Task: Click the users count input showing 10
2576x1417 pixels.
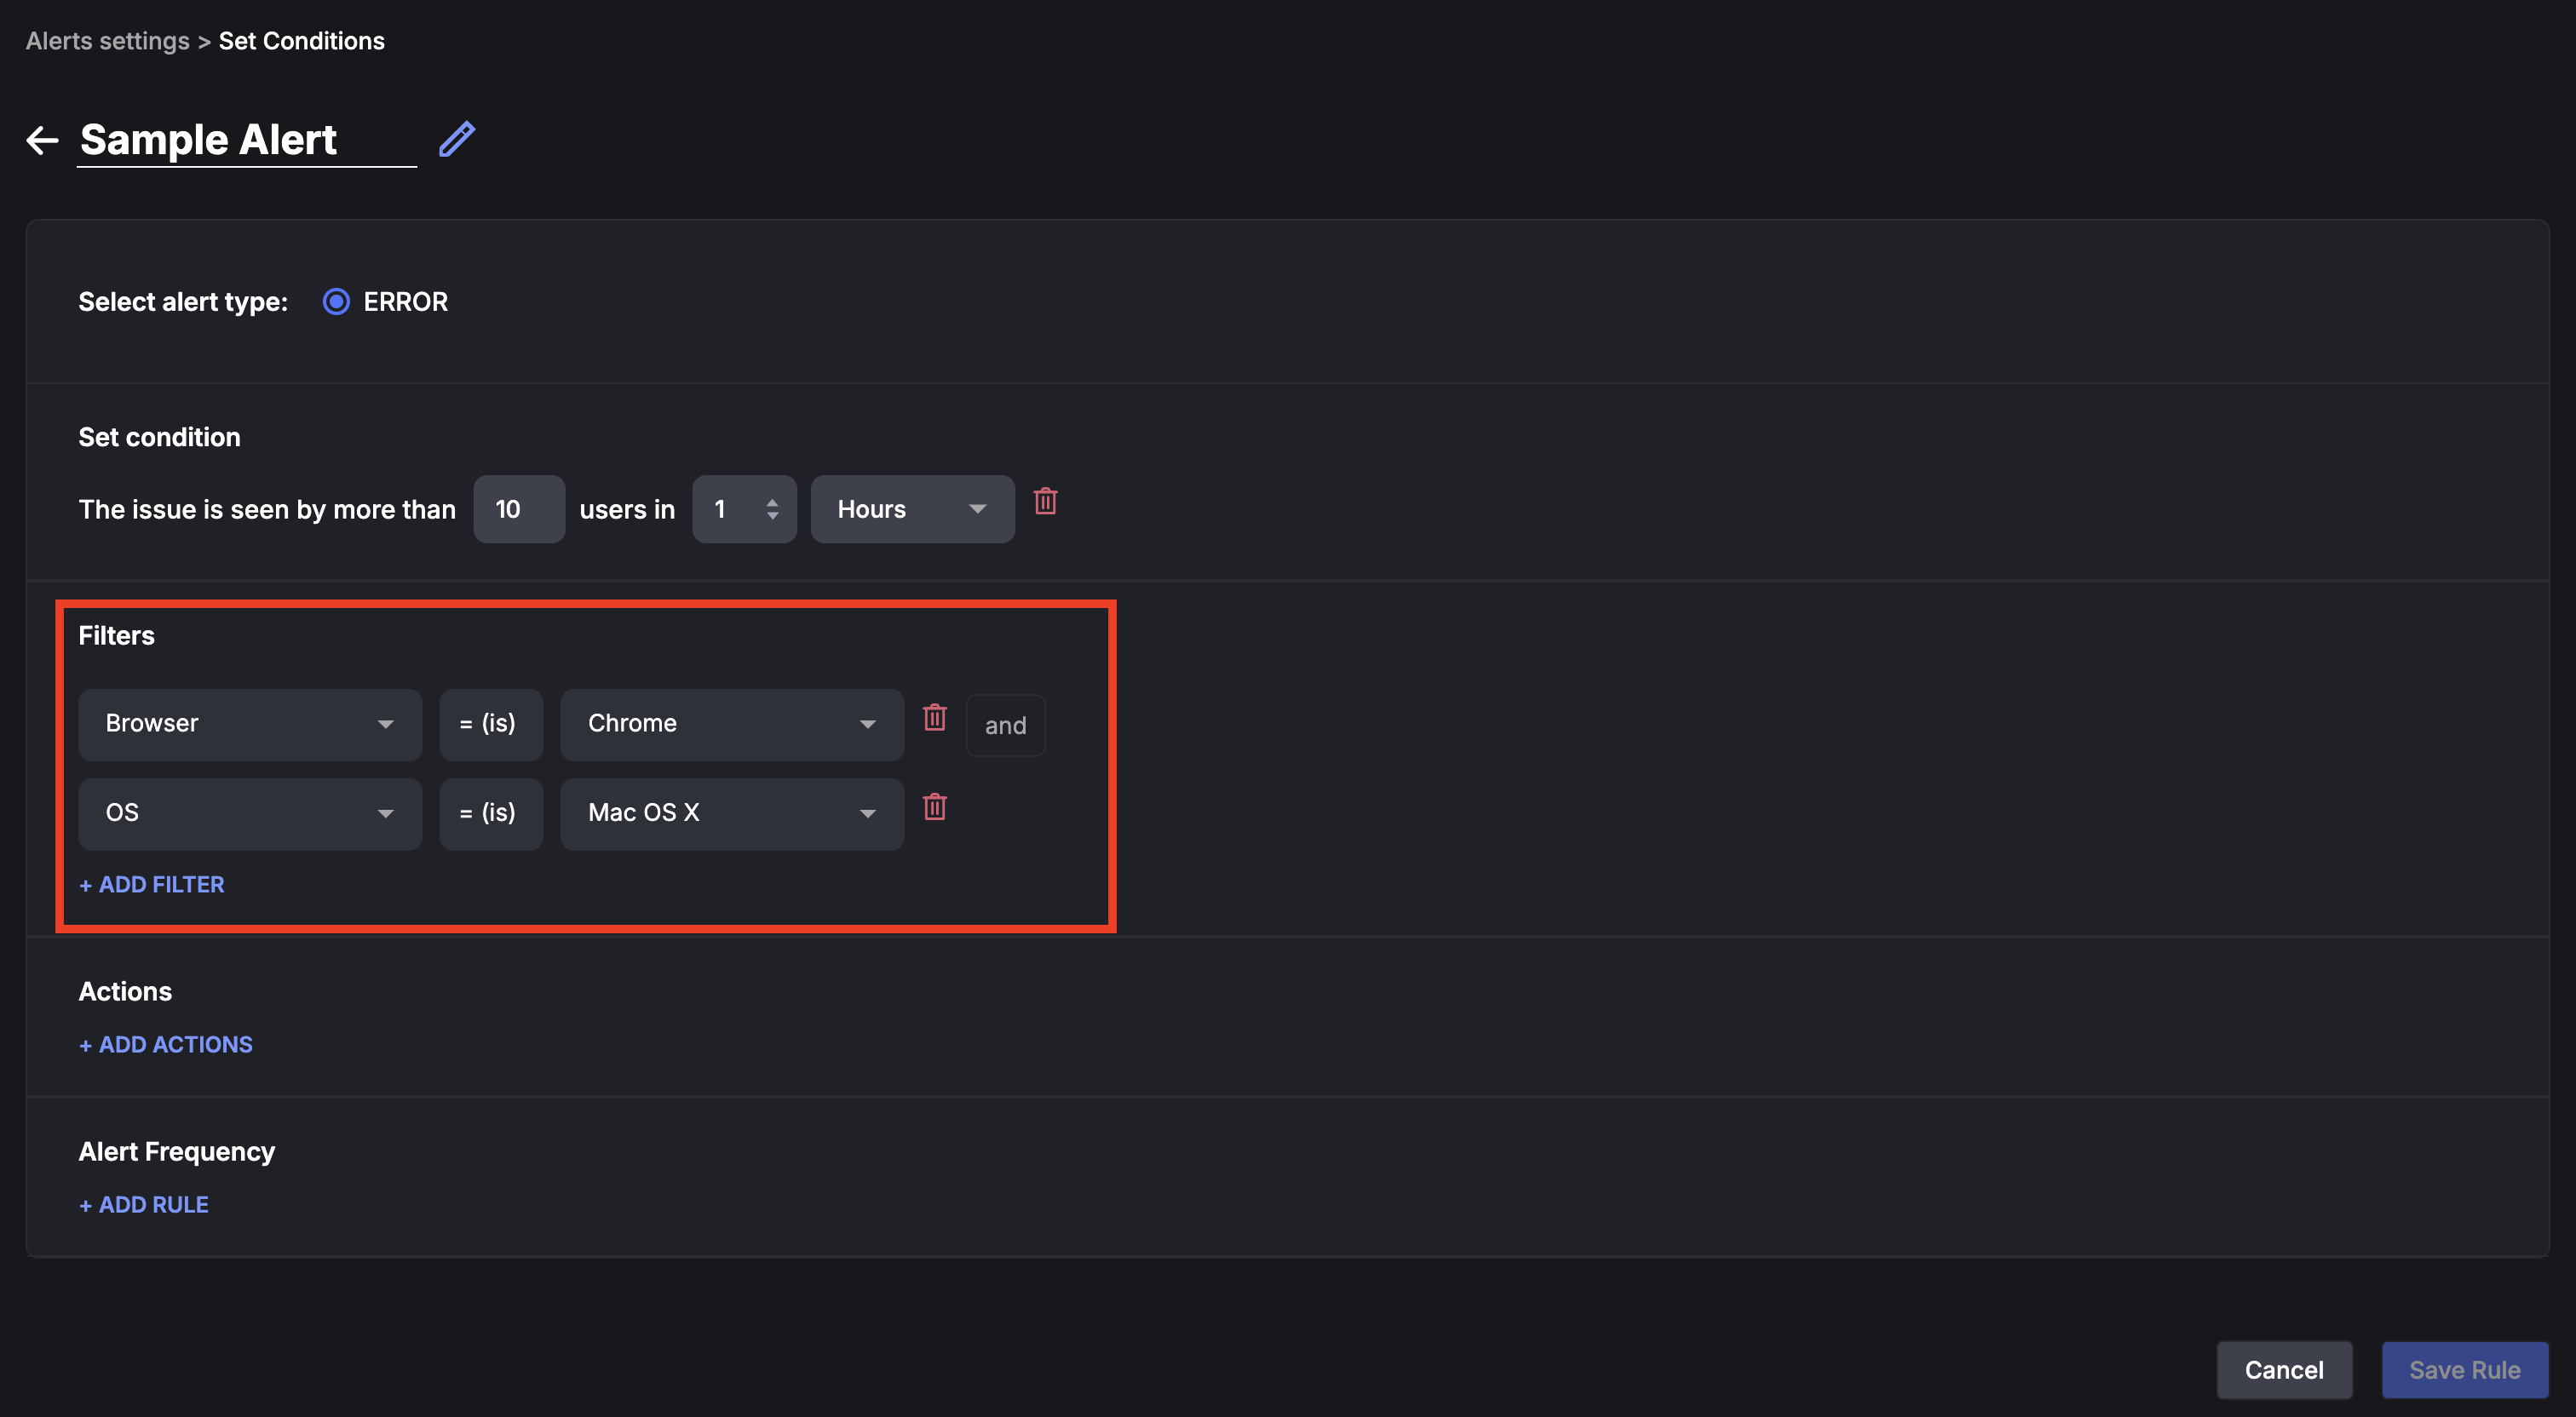Action: 518,509
